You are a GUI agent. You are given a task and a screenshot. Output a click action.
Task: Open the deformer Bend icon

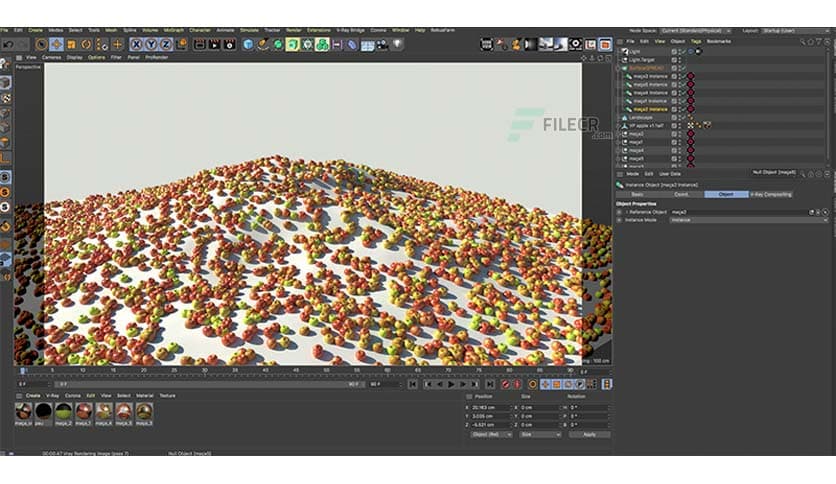[352, 45]
